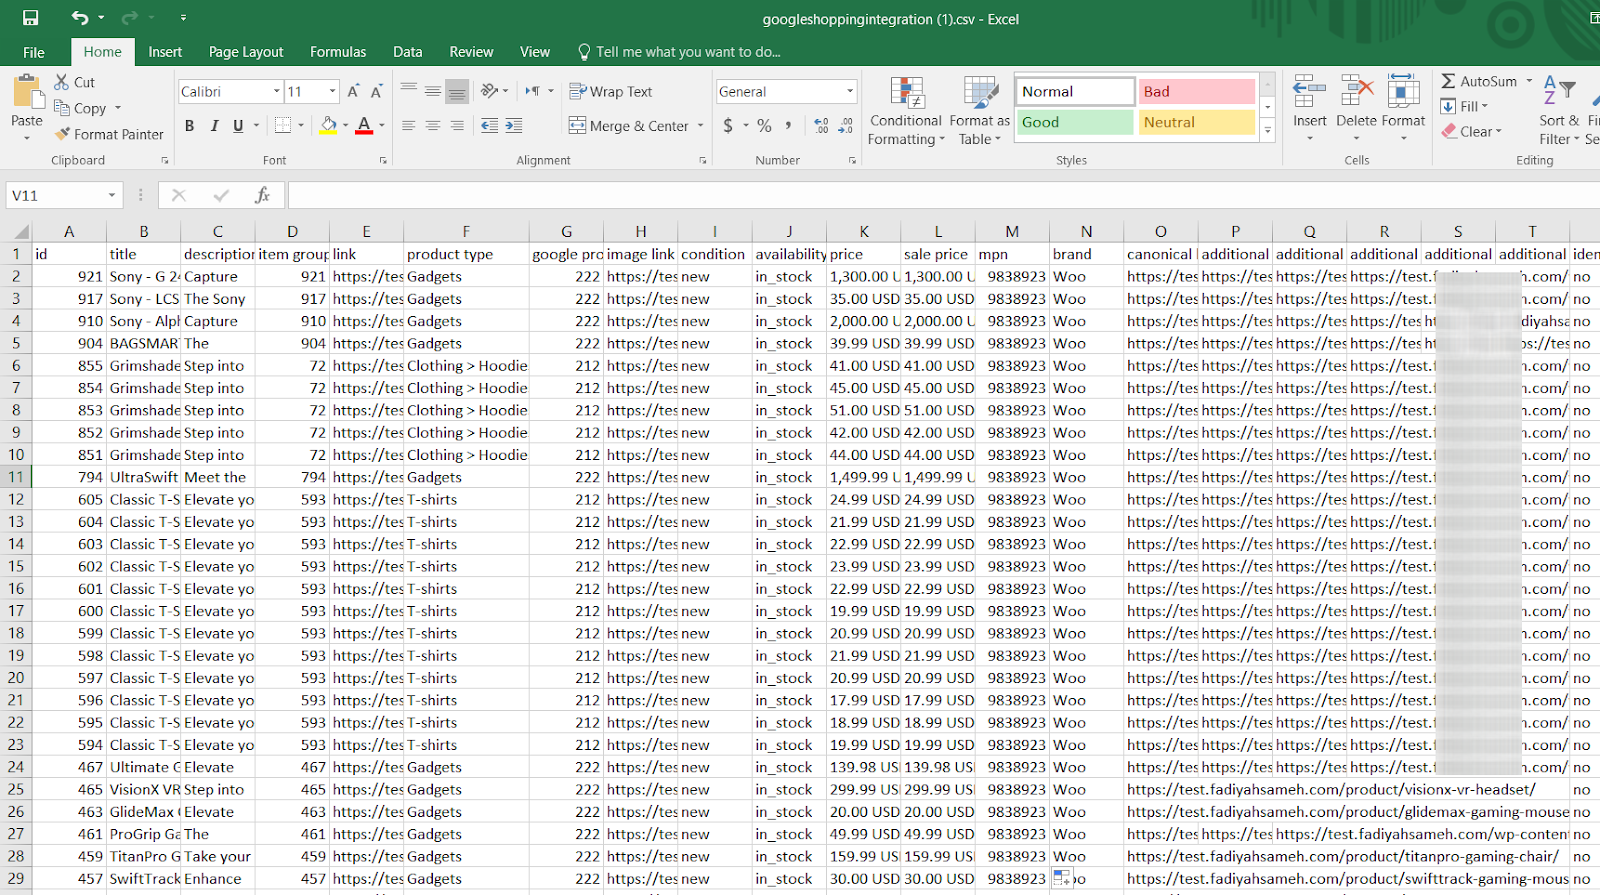The height and width of the screenshot is (895, 1600).
Task: Open Merge & Center dropdown arrow
Action: click(x=700, y=126)
